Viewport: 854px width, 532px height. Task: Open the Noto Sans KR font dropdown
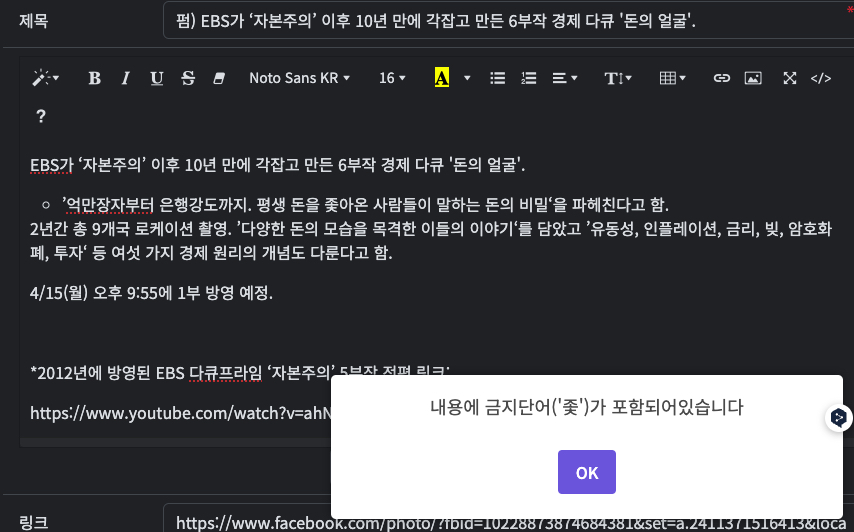coord(300,78)
